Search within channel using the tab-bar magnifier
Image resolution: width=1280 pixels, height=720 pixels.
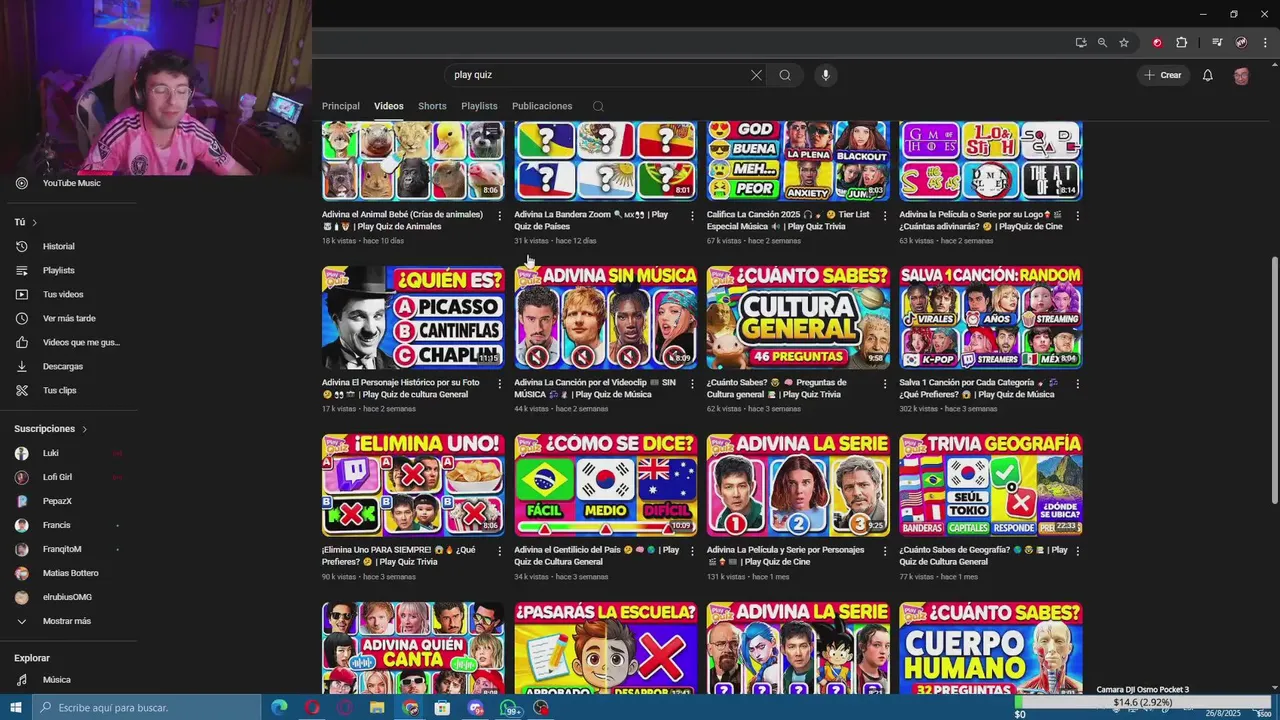598,106
